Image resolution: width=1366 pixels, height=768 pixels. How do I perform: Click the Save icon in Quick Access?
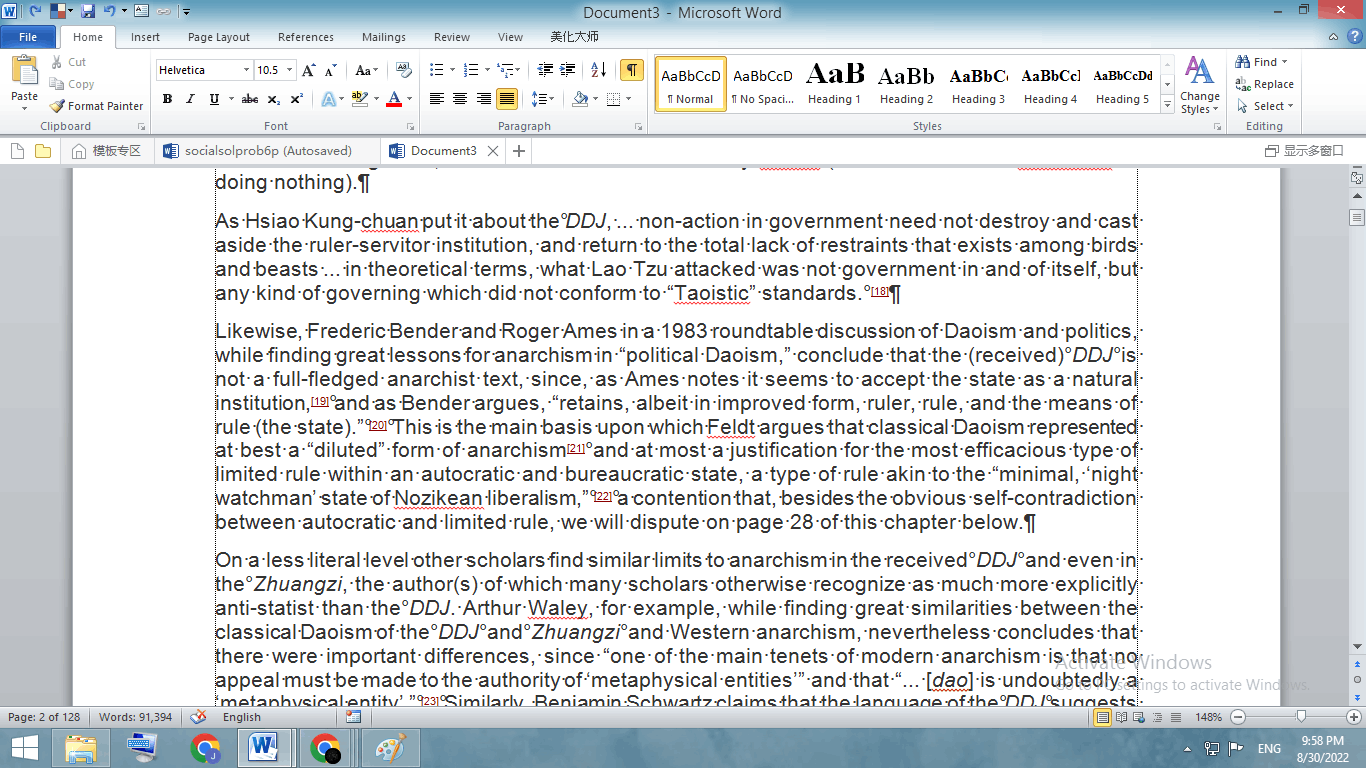tap(88, 11)
